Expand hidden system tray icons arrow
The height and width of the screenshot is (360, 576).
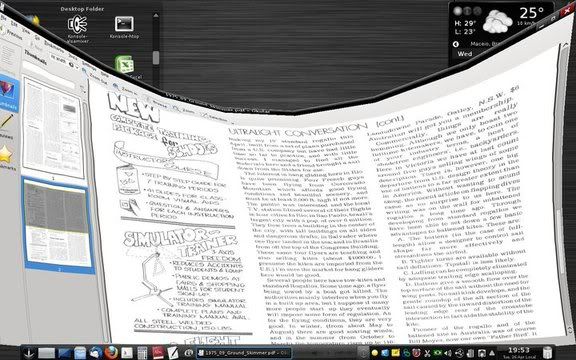pyautogui.click(x=492, y=353)
